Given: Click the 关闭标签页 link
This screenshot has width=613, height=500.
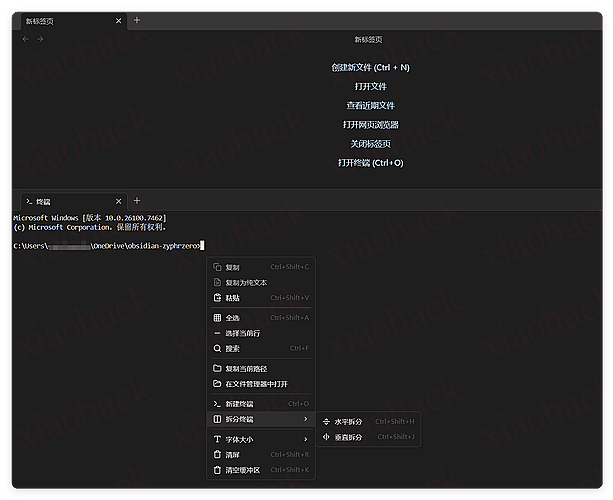Looking at the screenshot, I should (x=370, y=144).
